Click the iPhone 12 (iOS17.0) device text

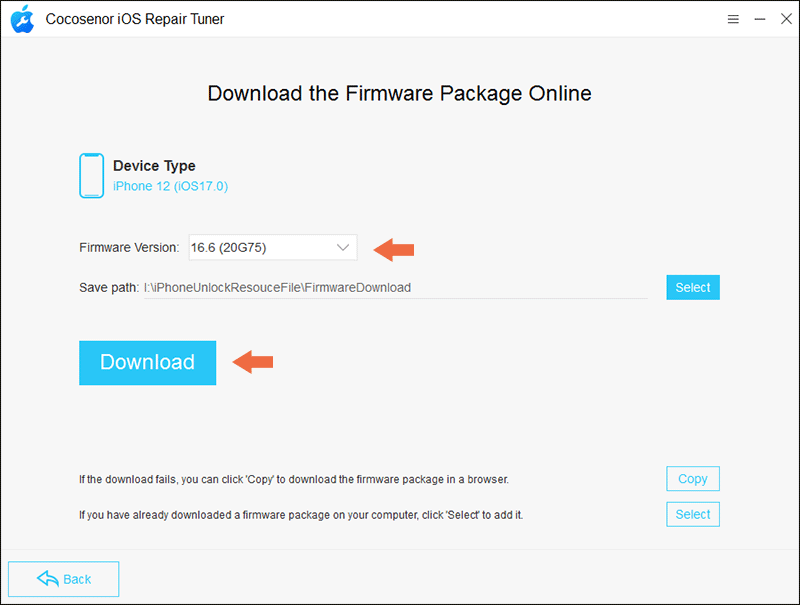click(170, 186)
